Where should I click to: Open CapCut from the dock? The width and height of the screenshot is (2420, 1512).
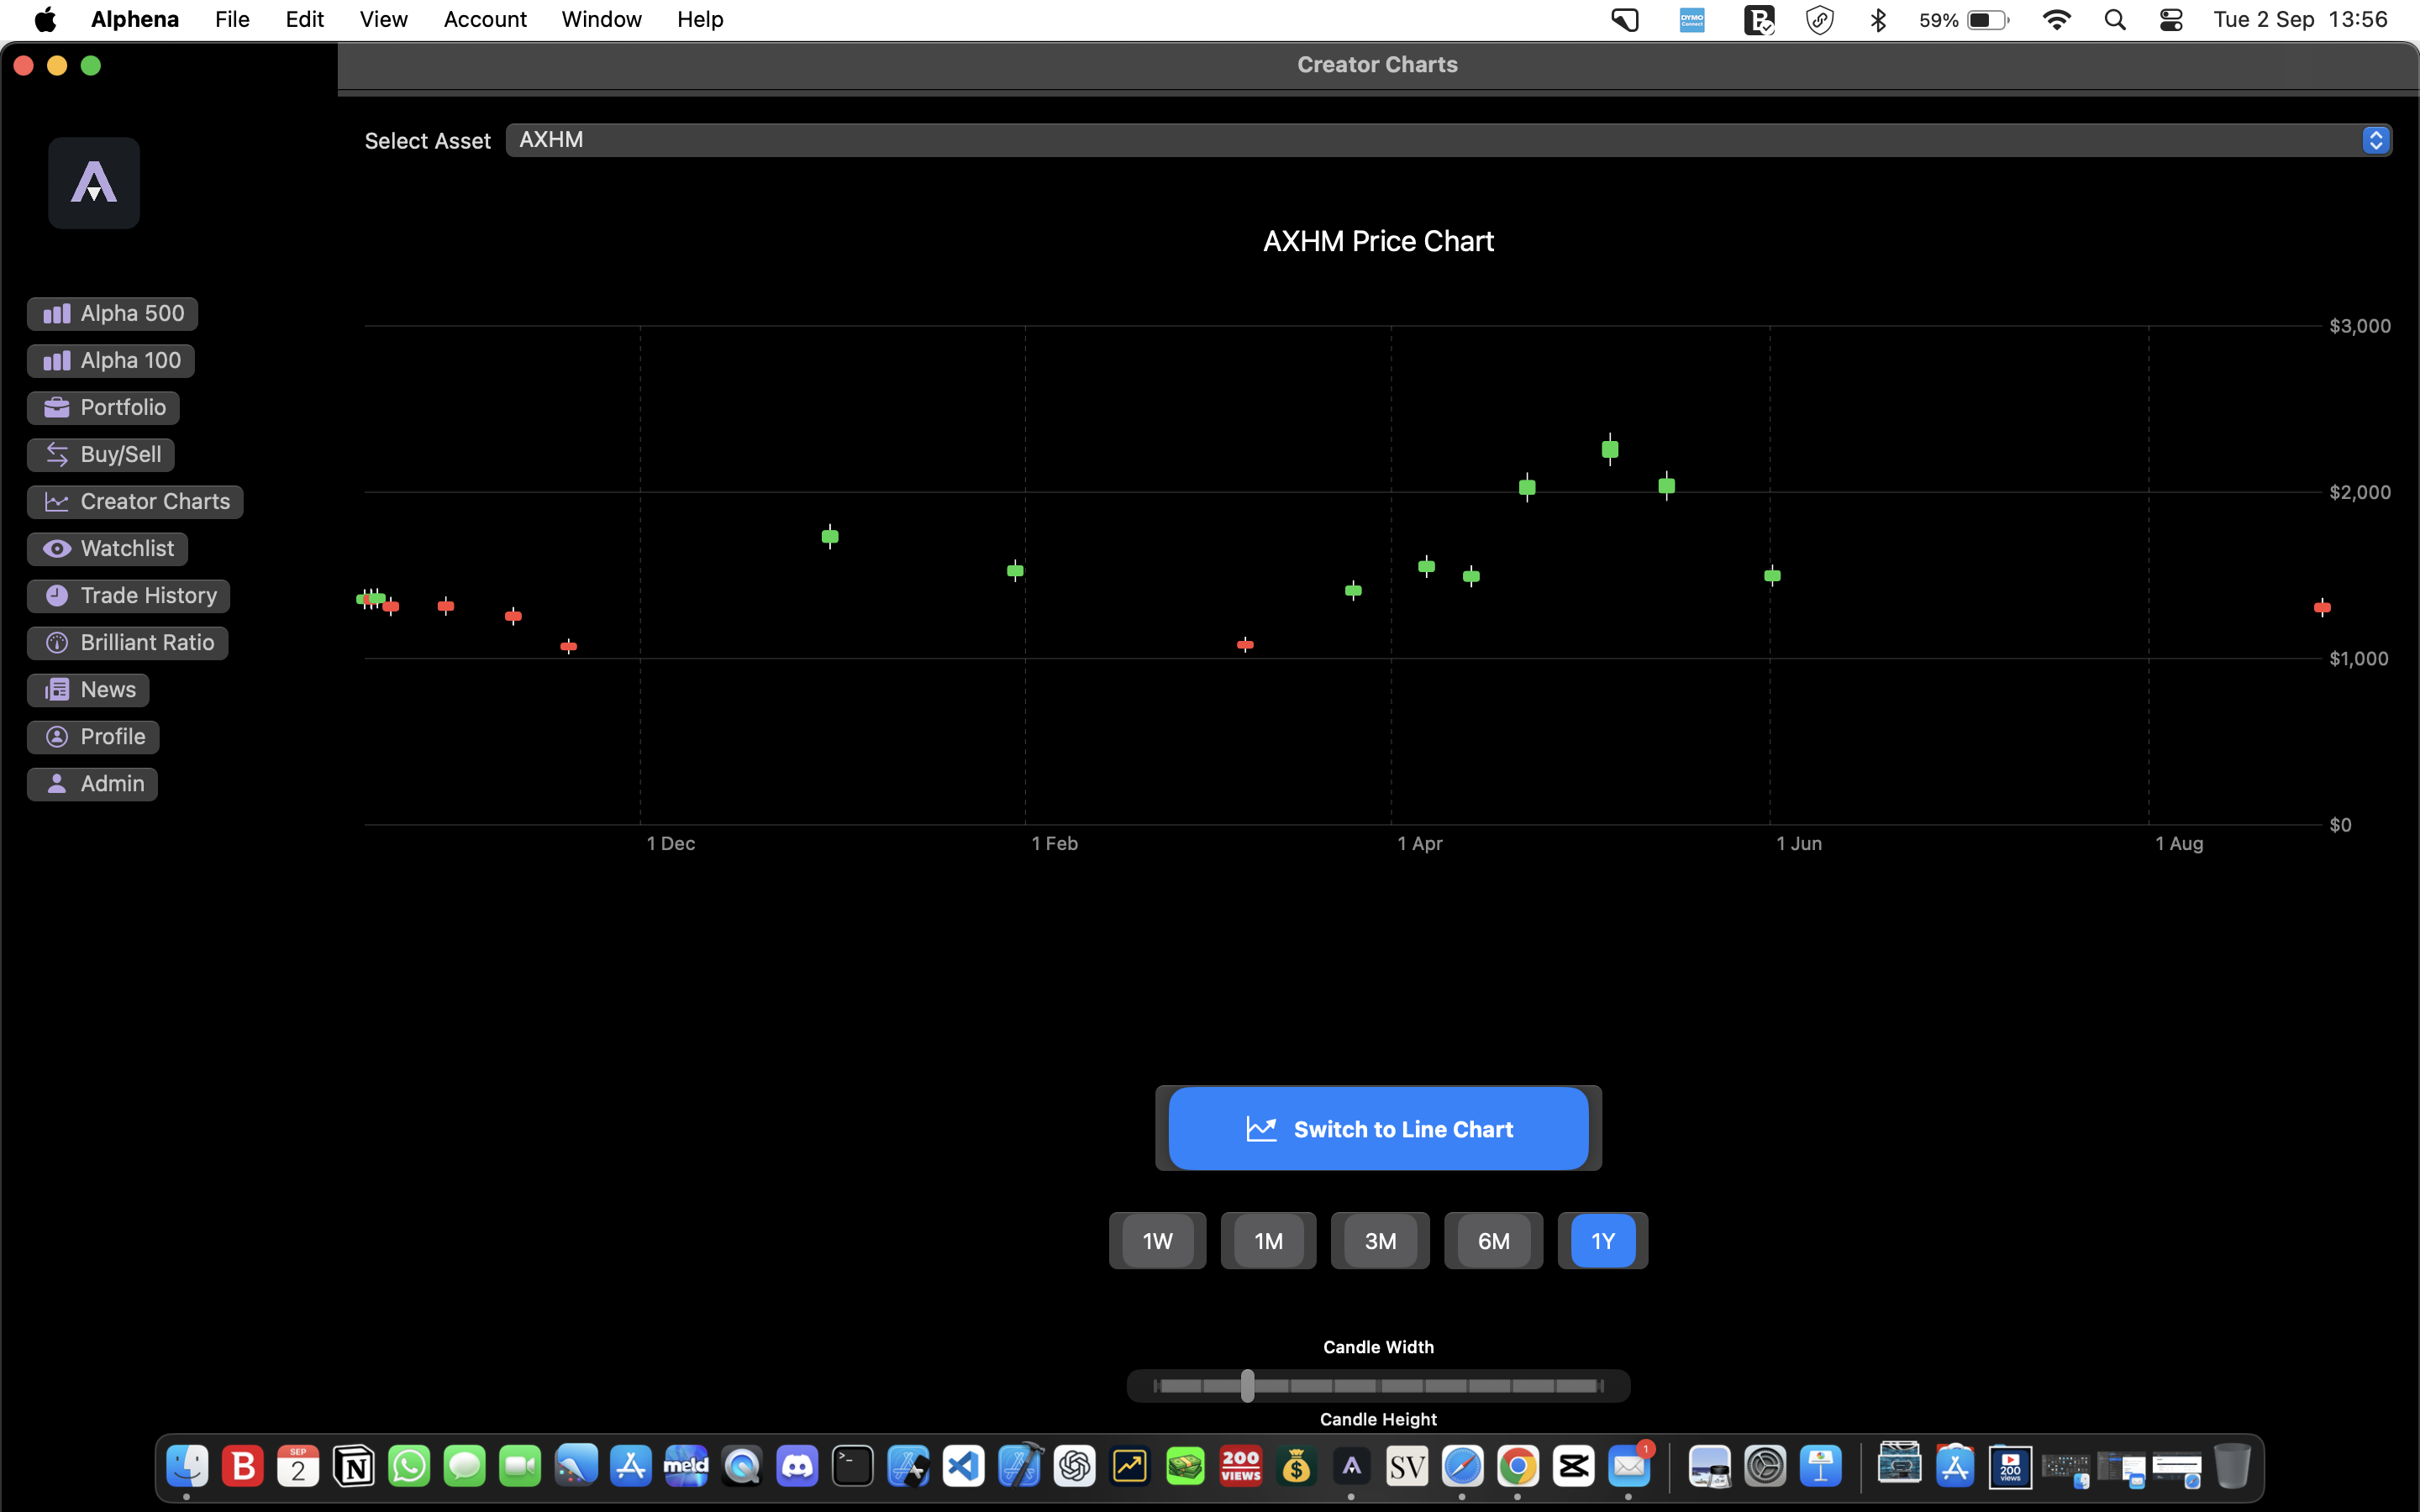(x=1573, y=1466)
